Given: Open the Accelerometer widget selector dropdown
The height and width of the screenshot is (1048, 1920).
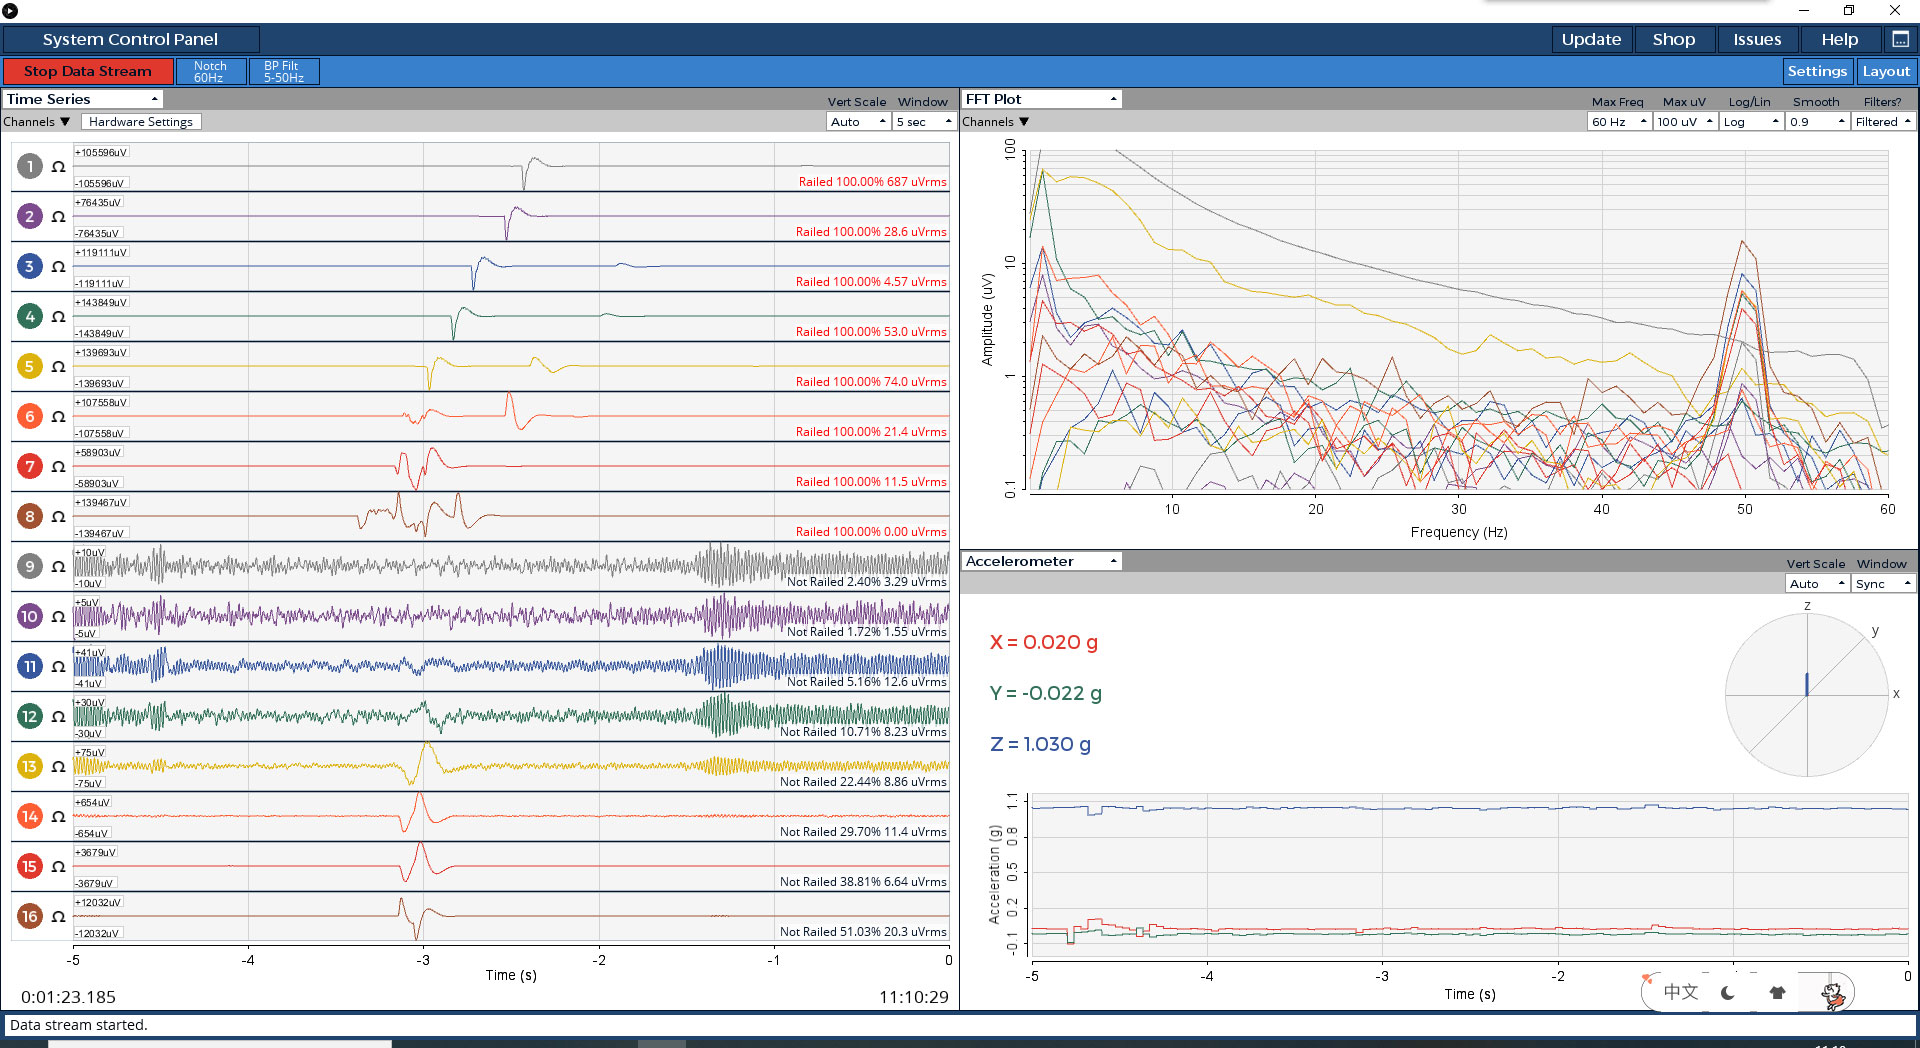Looking at the screenshot, I should (1040, 561).
